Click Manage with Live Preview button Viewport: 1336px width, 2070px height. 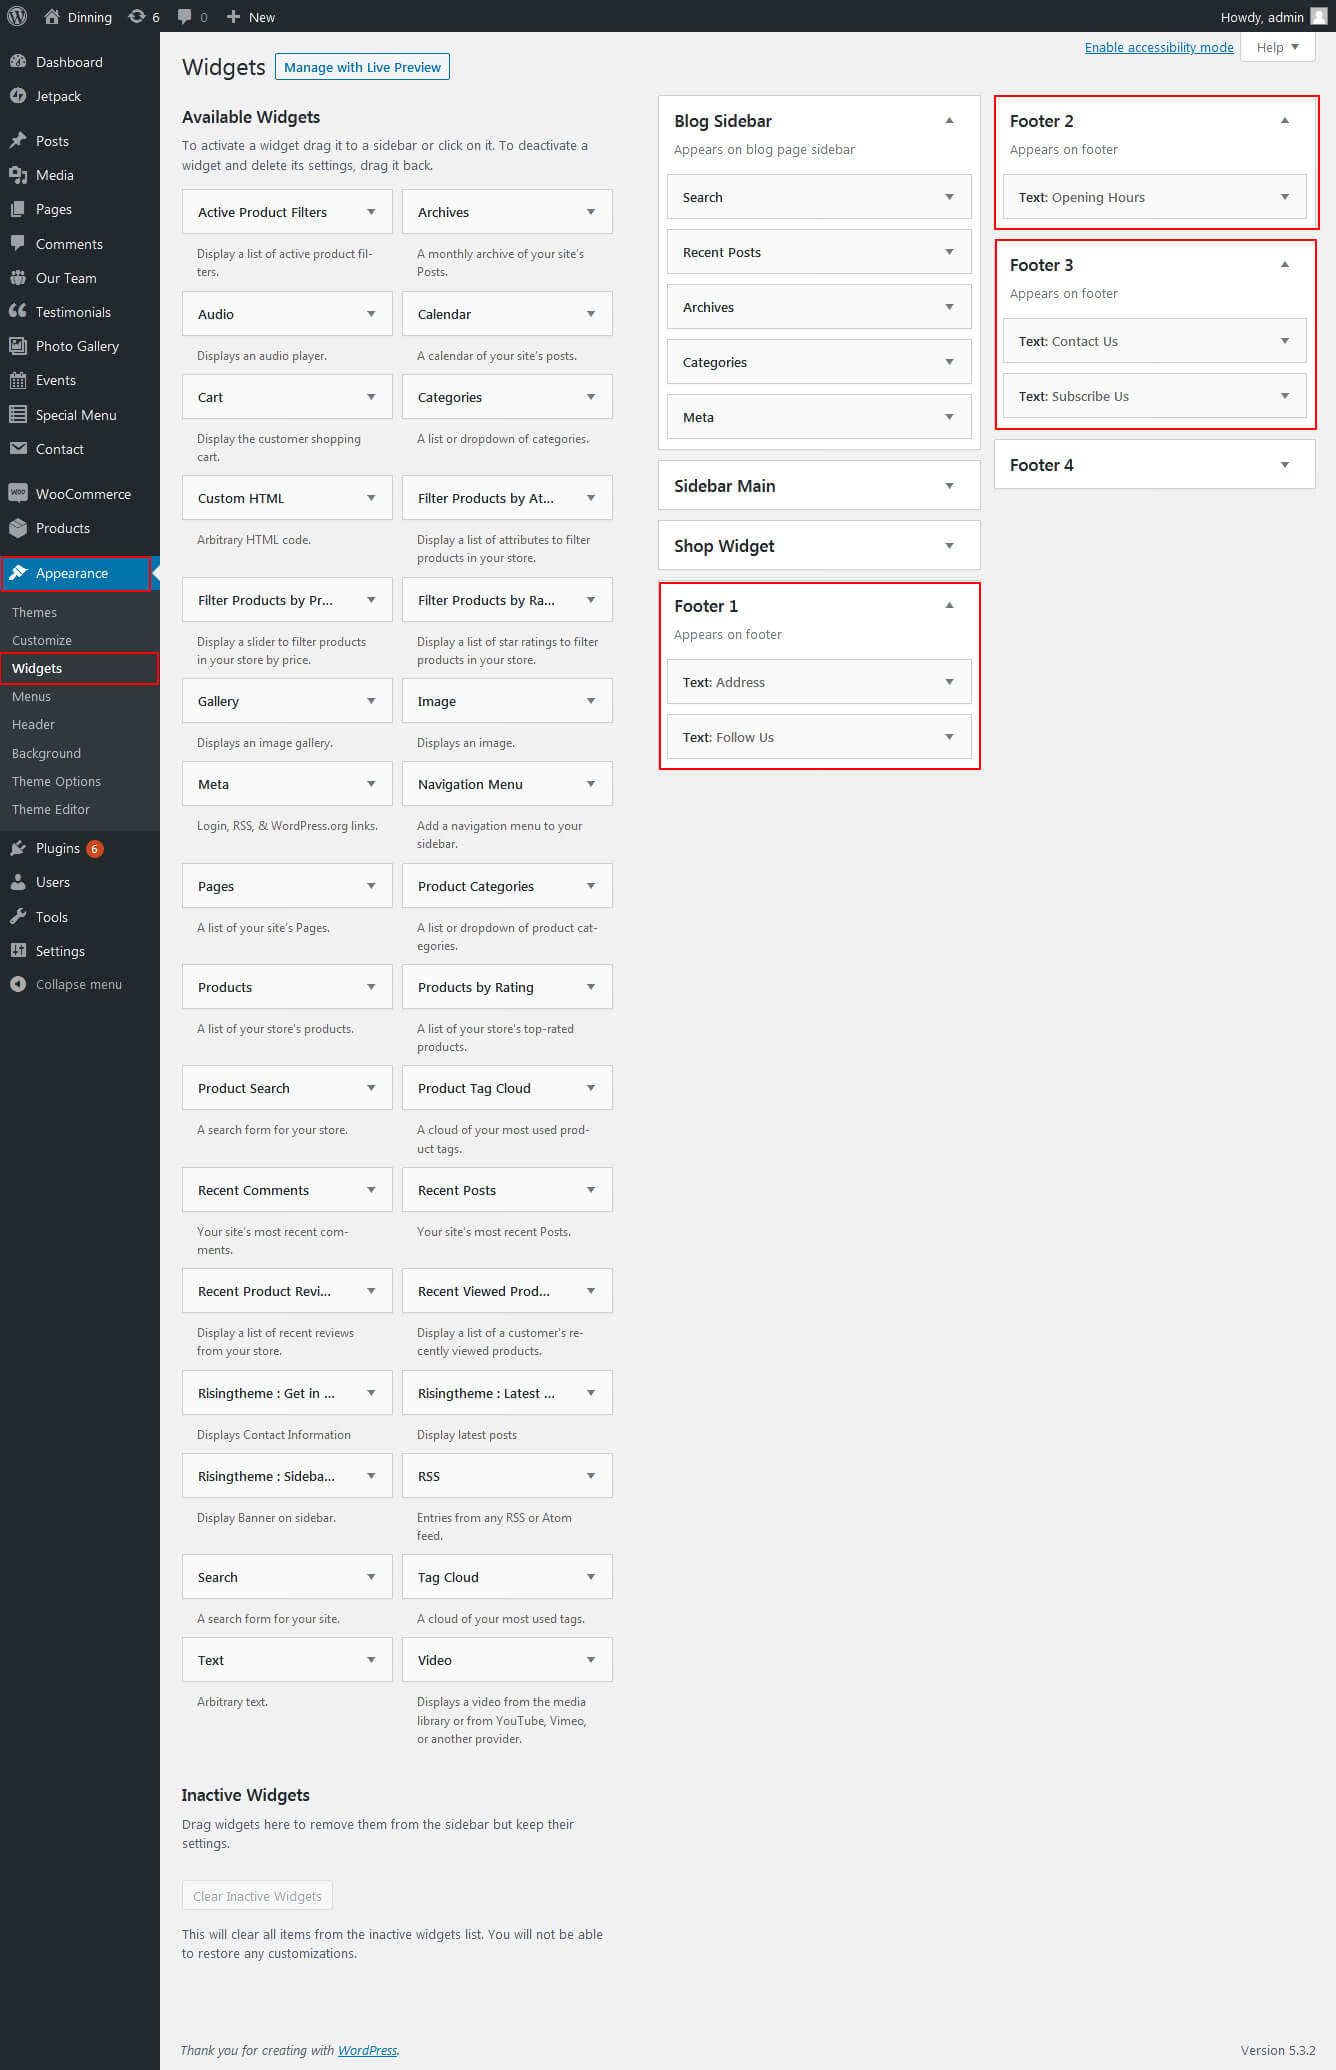(362, 67)
